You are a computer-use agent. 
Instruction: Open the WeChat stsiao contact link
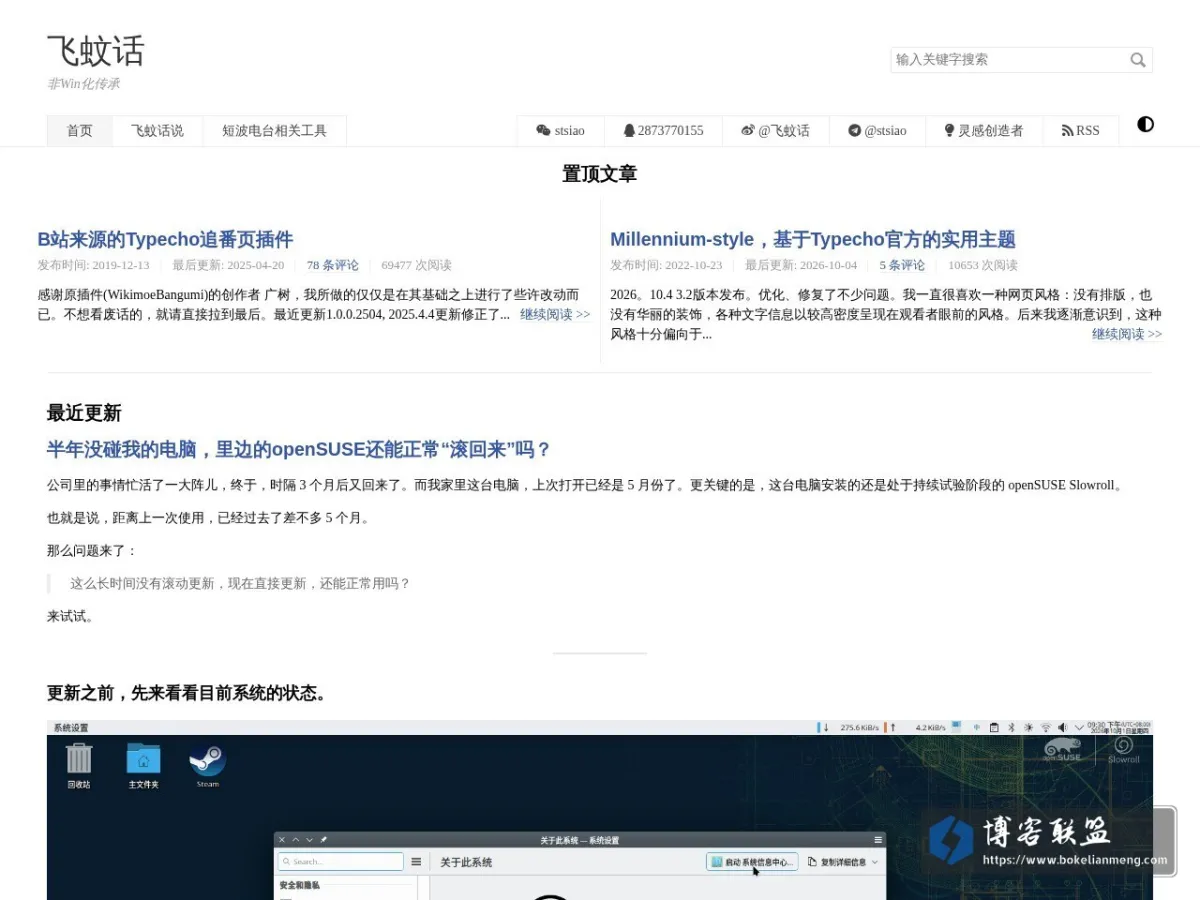point(560,131)
